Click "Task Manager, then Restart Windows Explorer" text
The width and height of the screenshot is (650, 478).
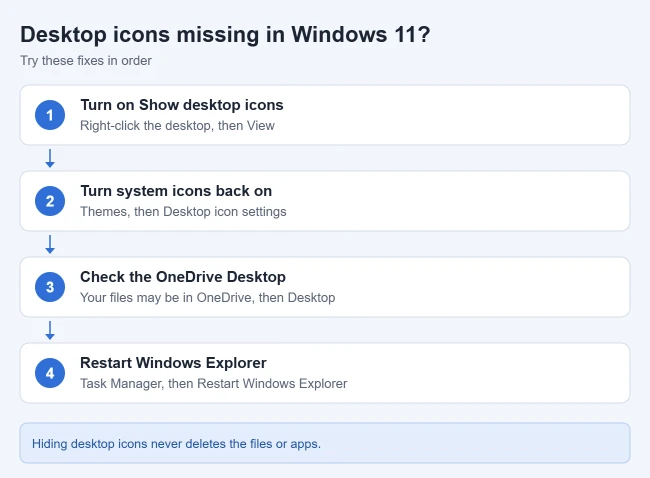pos(213,383)
